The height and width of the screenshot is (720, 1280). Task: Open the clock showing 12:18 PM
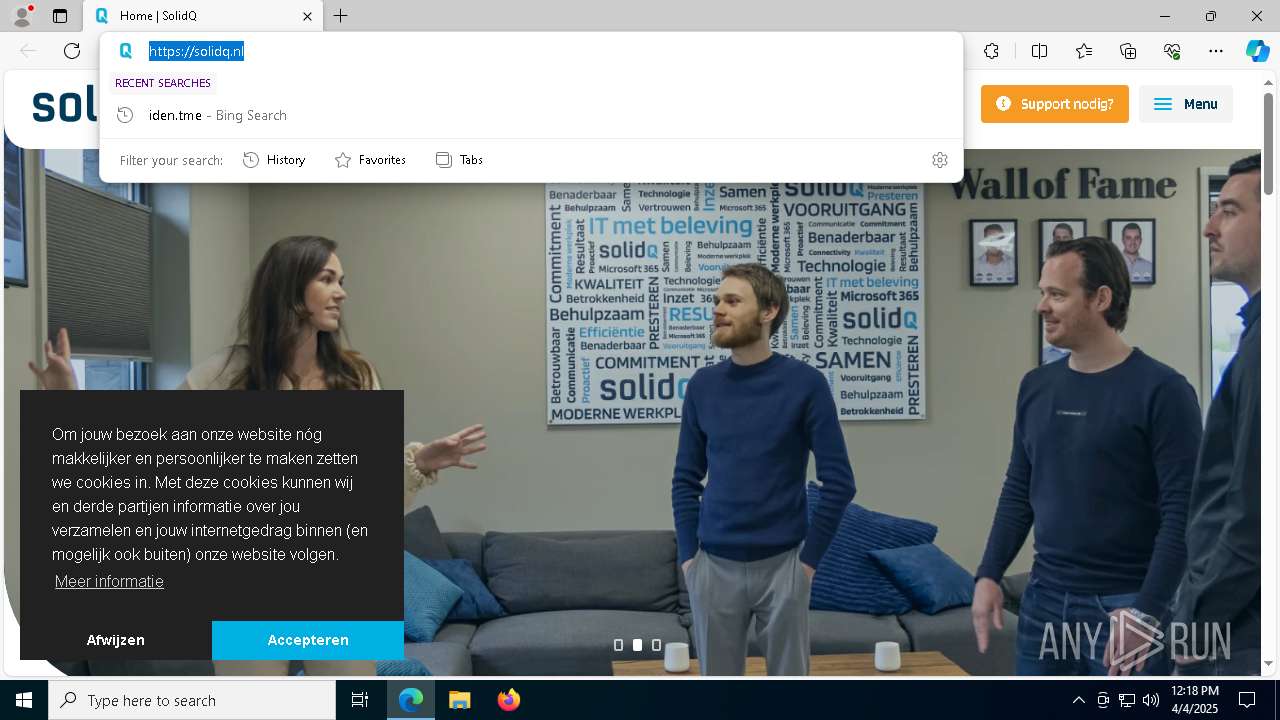(x=1194, y=700)
